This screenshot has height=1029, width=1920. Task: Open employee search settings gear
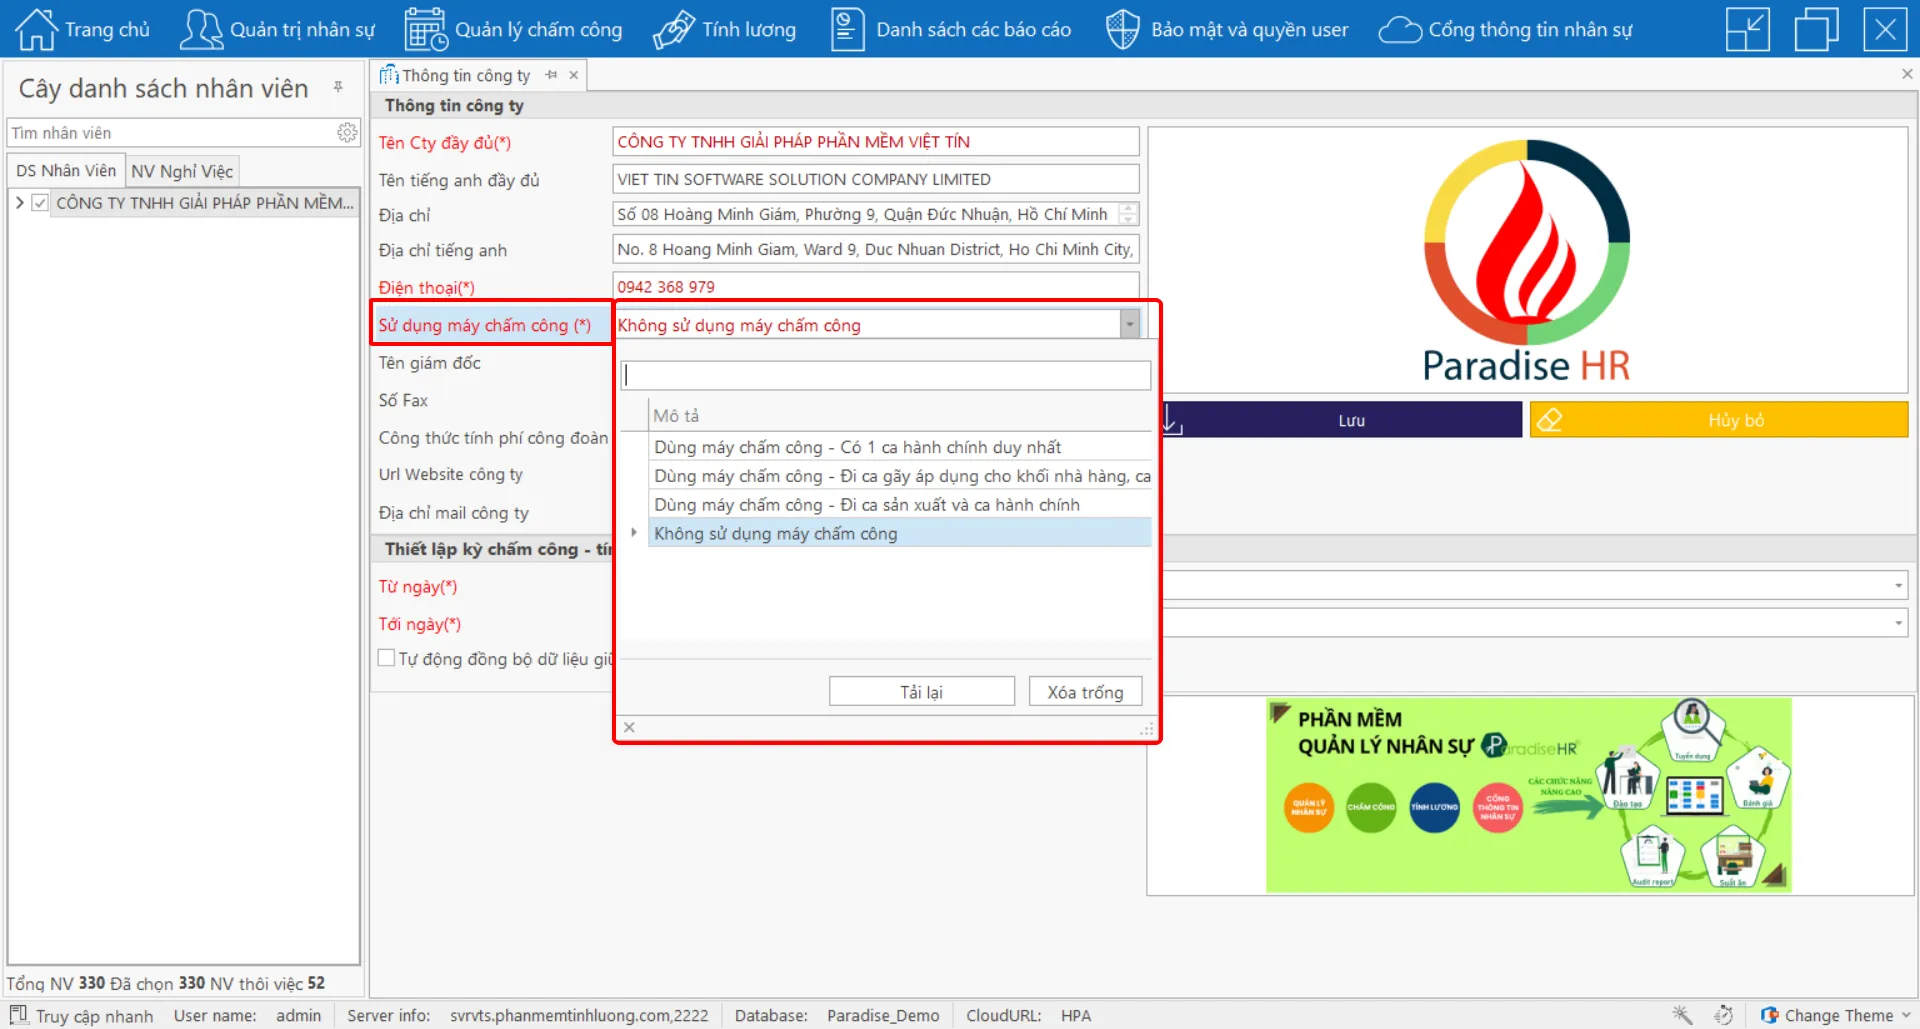347,132
